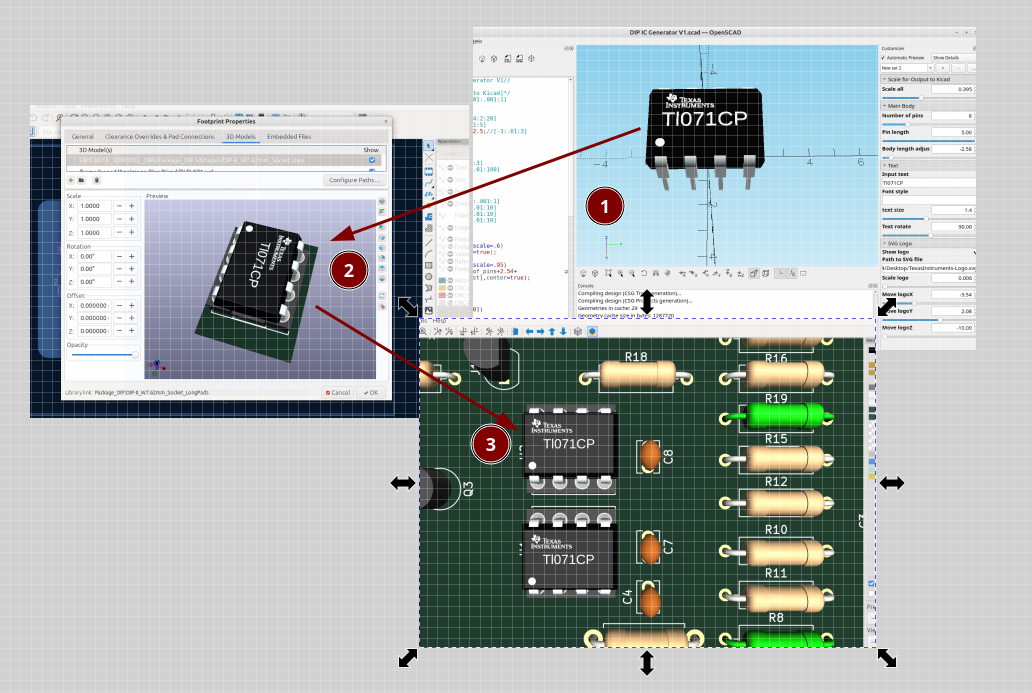
Task: Delete selected 3D model with trash icon
Action: 97,180
